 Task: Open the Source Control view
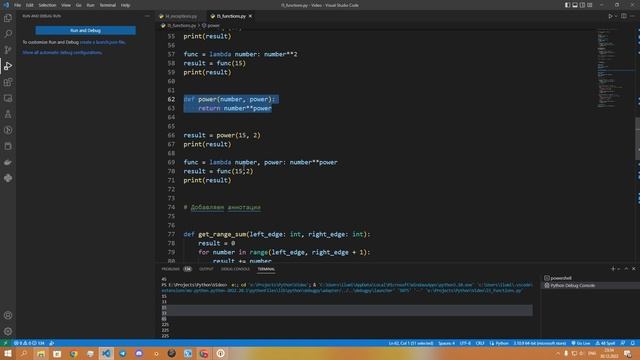tap(8, 50)
